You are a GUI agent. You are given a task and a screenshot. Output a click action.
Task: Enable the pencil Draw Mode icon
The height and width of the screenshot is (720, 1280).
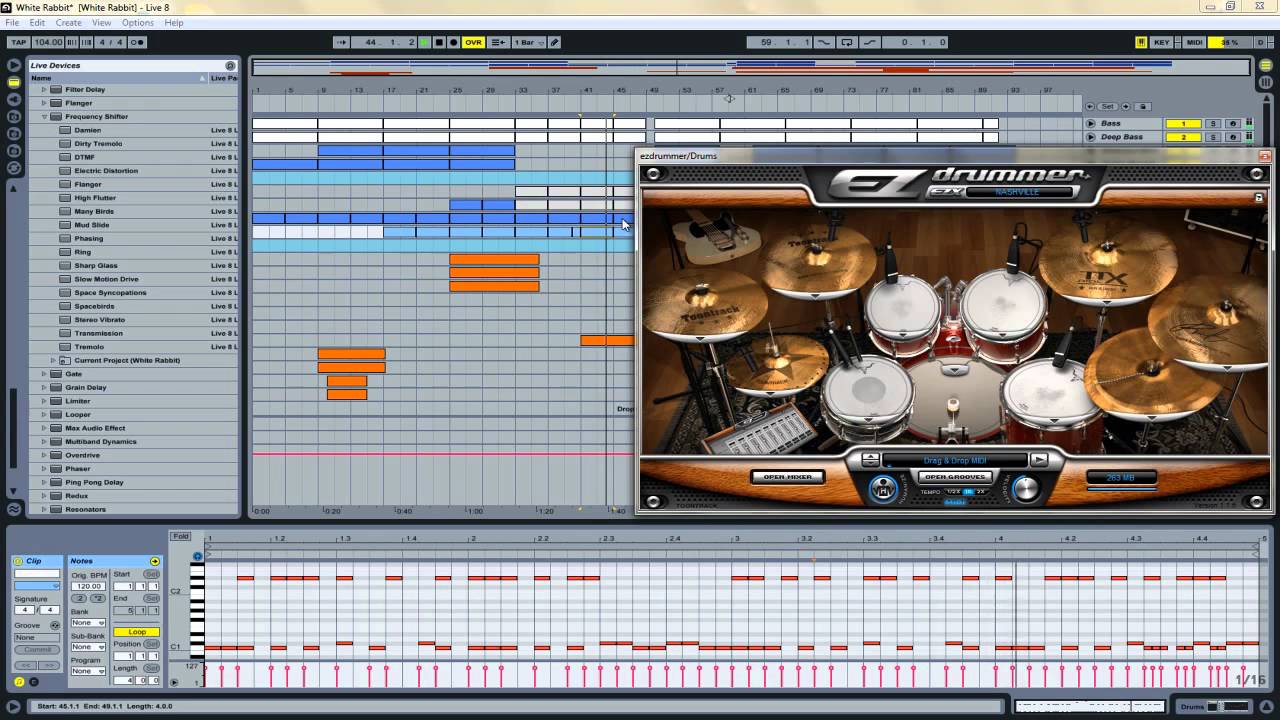pos(555,42)
